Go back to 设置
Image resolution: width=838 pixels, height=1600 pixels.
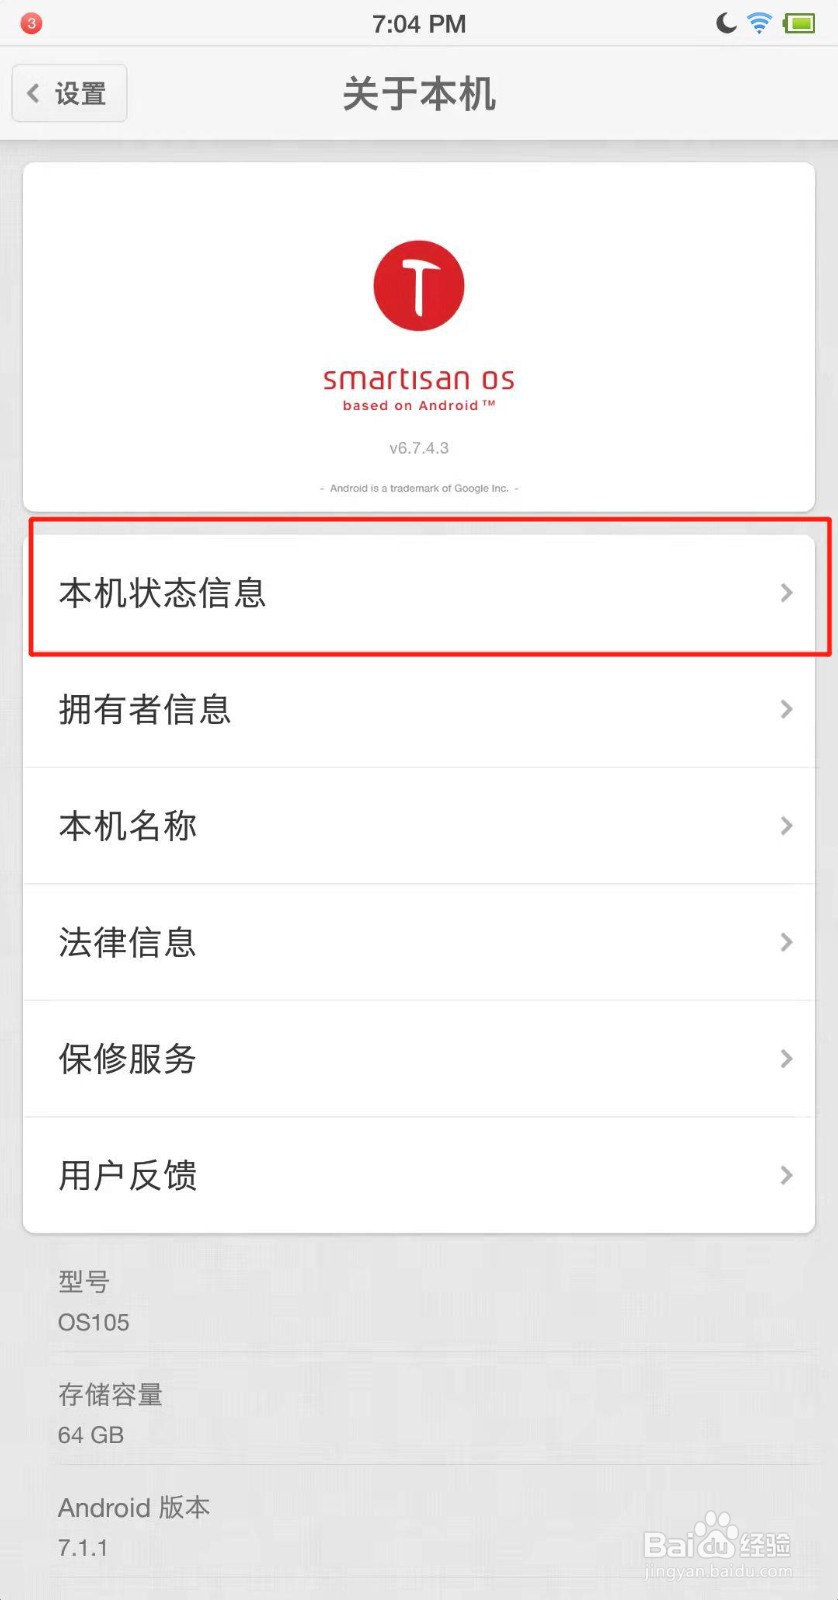(x=69, y=93)
